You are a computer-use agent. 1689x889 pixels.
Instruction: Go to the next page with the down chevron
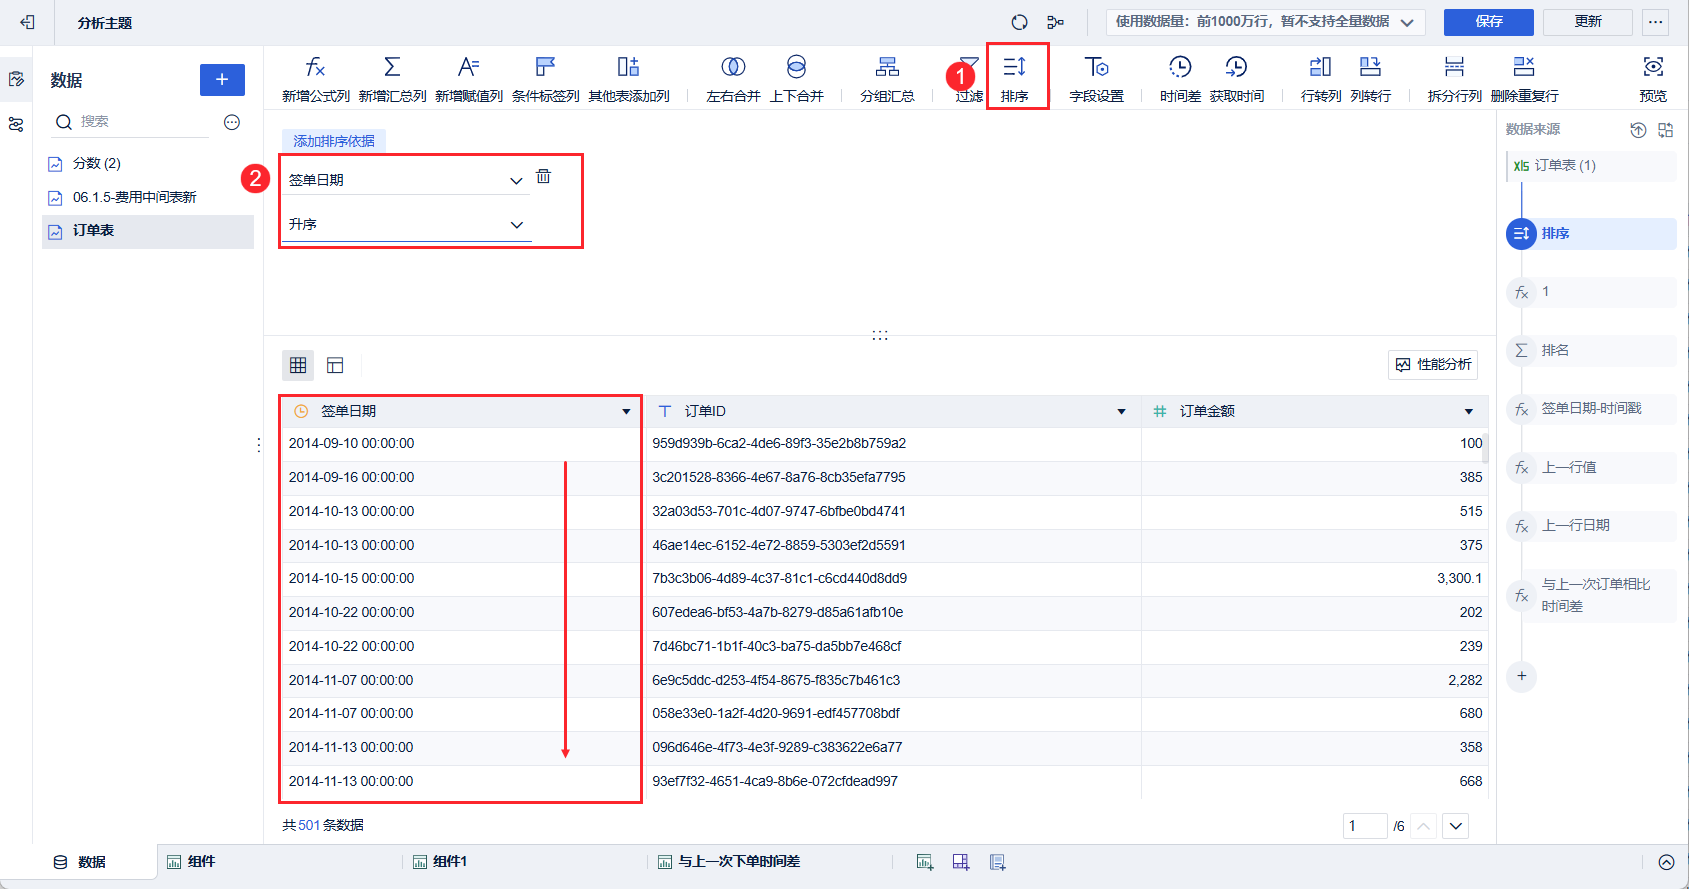pos(1456,826)
